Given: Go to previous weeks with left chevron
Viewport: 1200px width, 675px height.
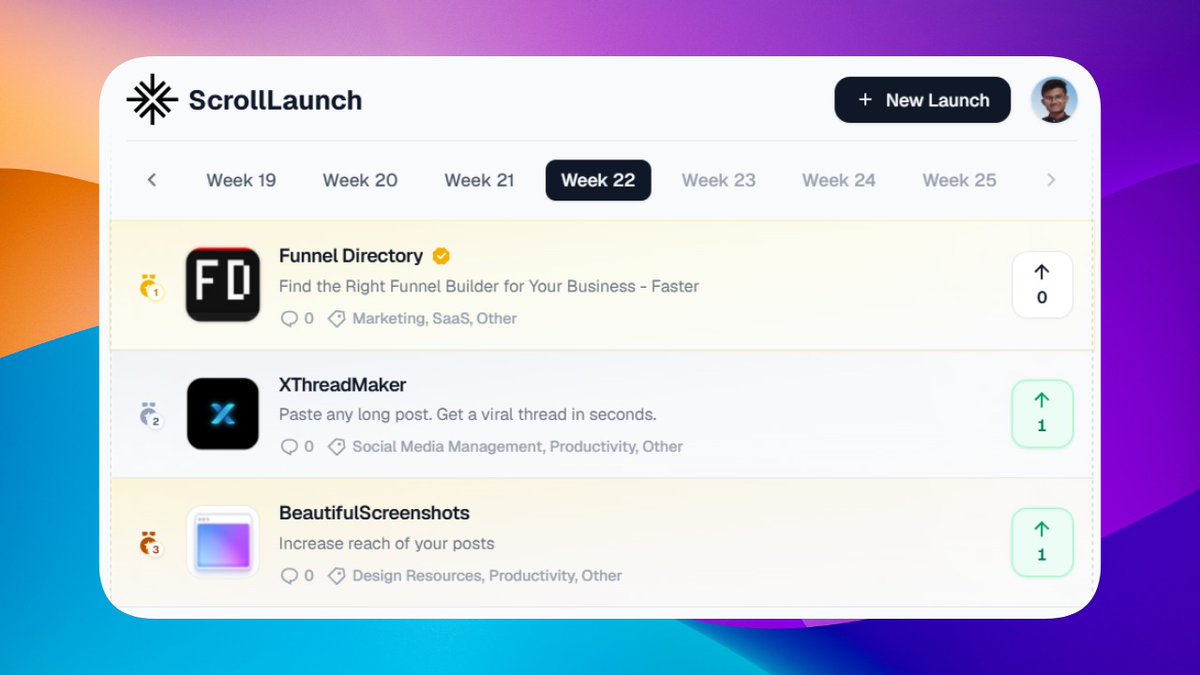Looking at the screenshot, I should point(152,180).
